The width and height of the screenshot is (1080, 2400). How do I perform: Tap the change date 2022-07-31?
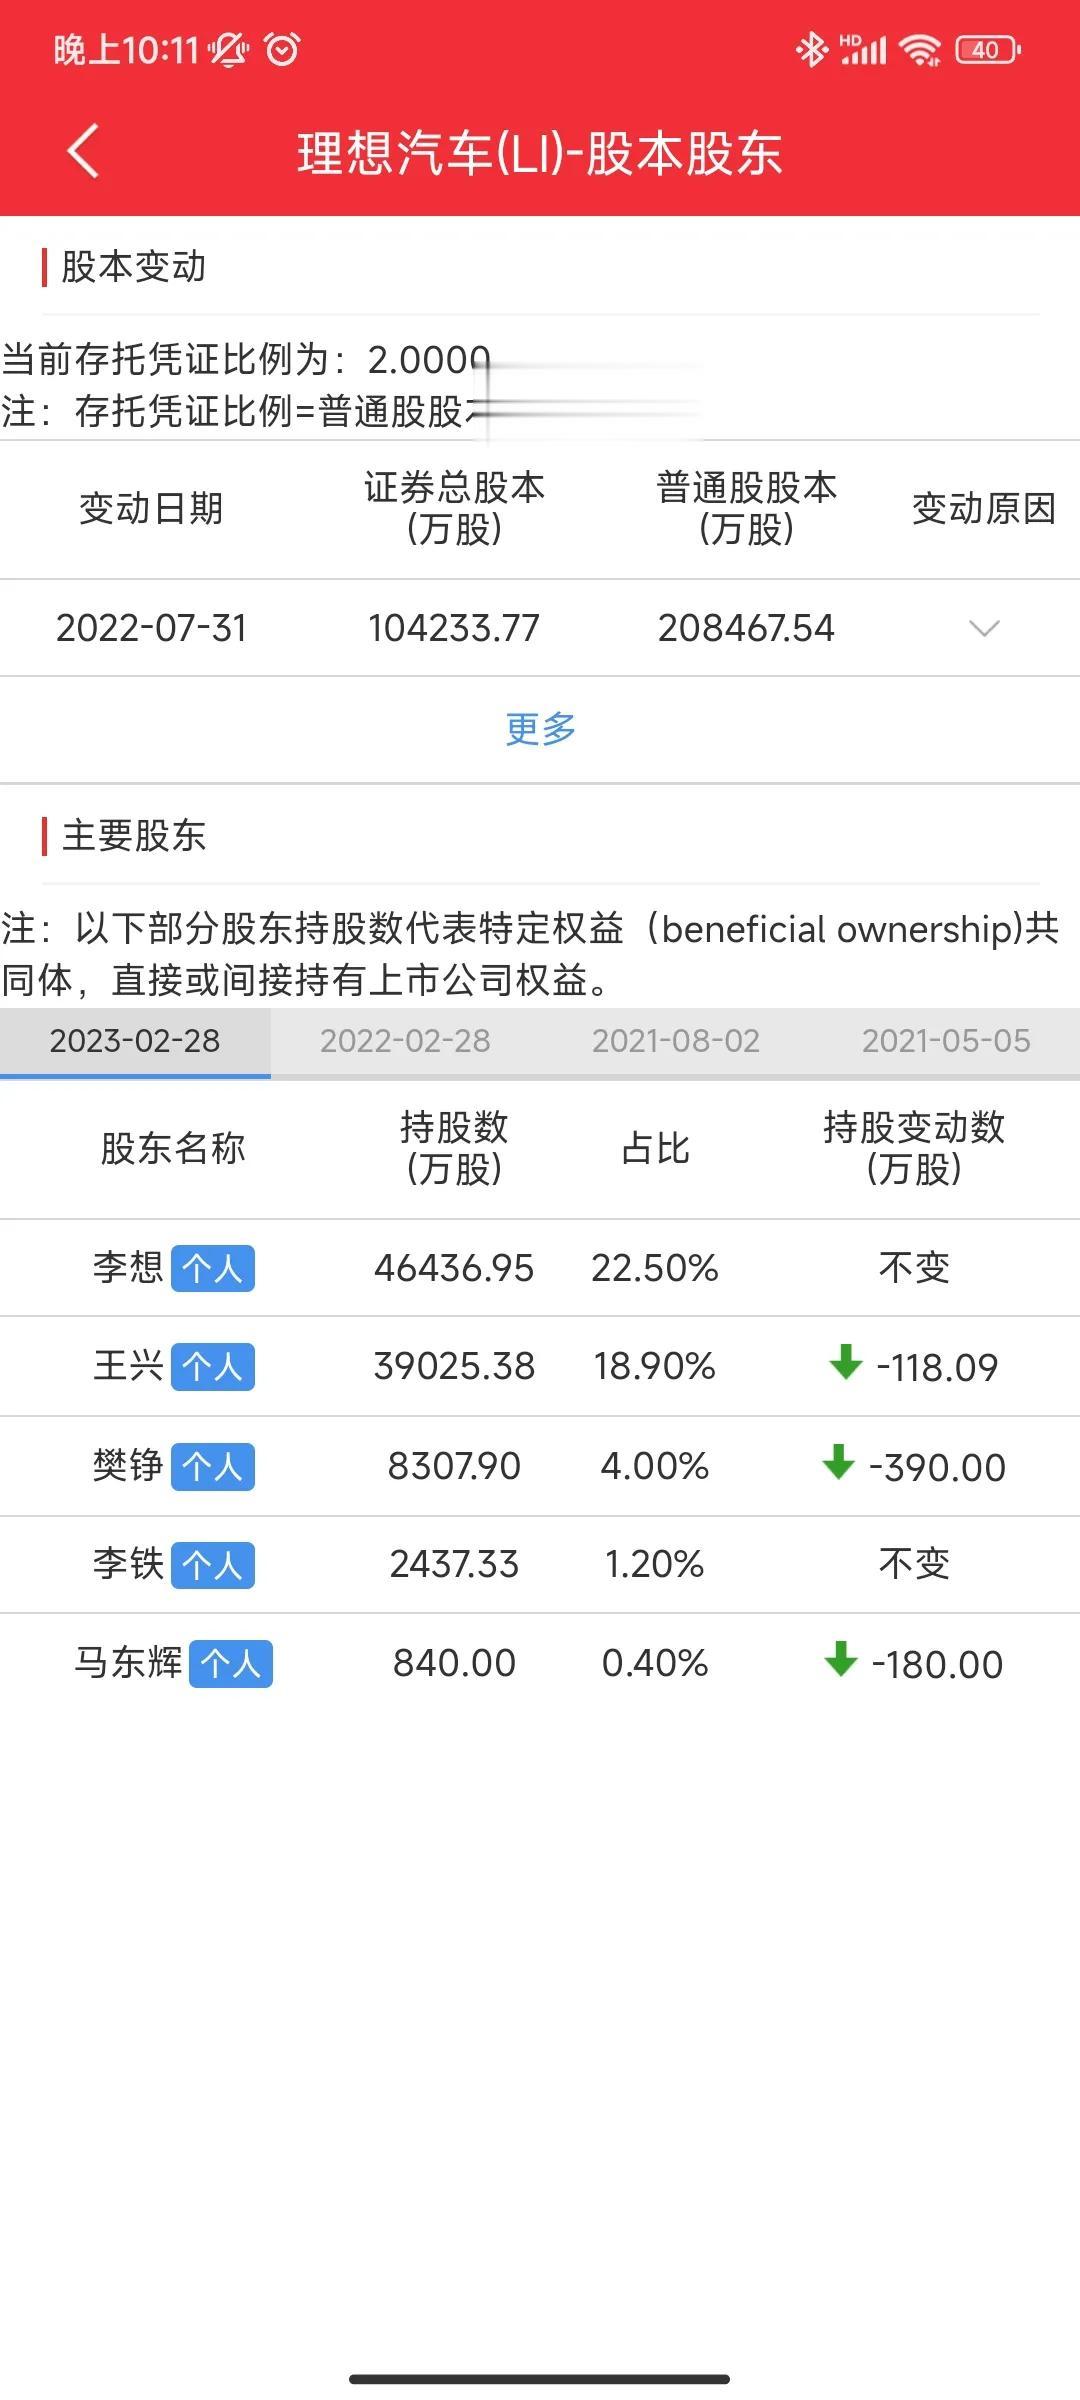[151, 628]
